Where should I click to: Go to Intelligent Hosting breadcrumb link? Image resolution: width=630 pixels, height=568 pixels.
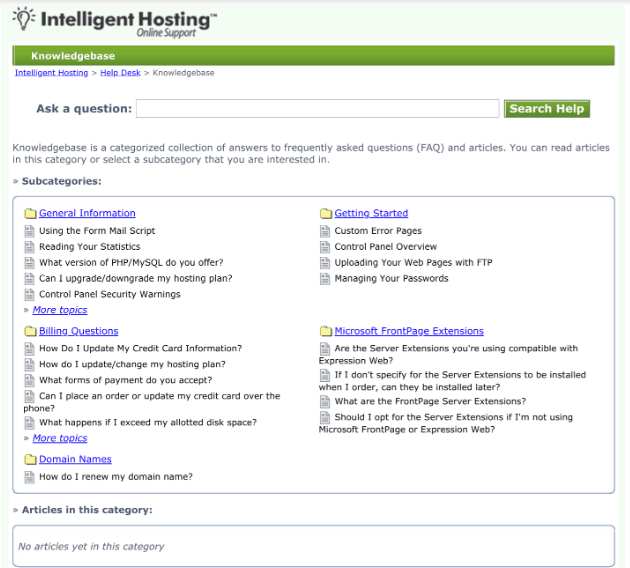click(51, 73)
